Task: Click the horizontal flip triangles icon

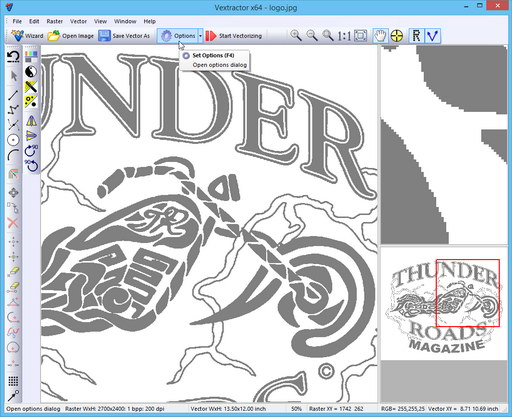Action: tap(31, 120)
